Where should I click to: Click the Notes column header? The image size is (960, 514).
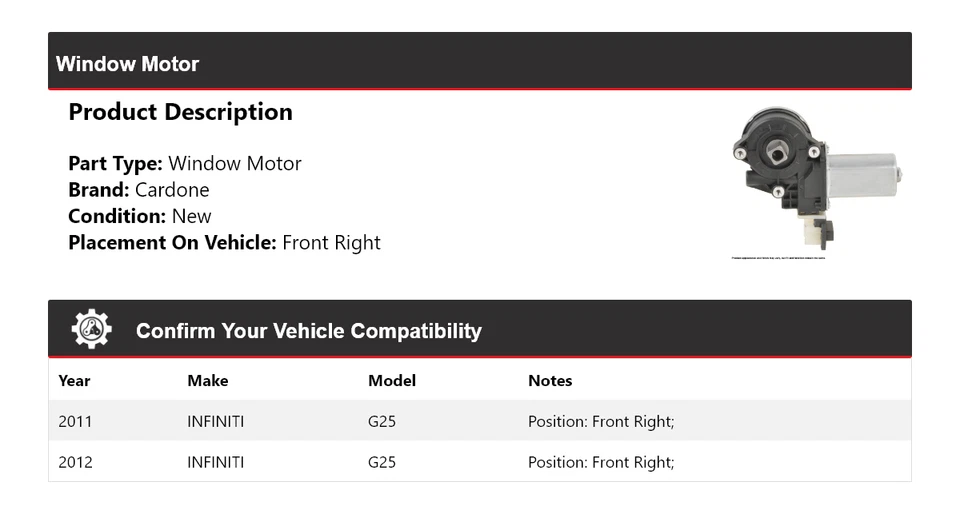[550, 381]
